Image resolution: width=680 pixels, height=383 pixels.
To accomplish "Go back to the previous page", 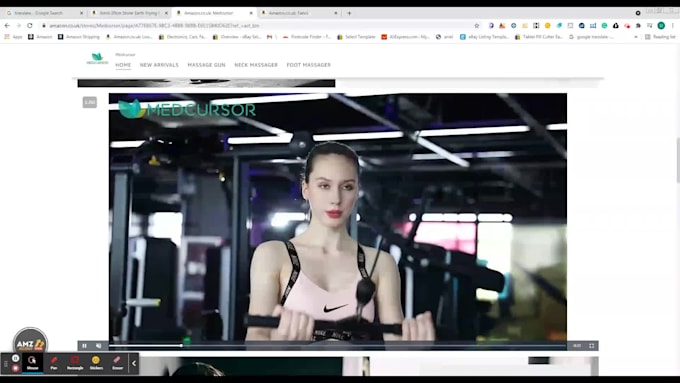I will (7, 26).
